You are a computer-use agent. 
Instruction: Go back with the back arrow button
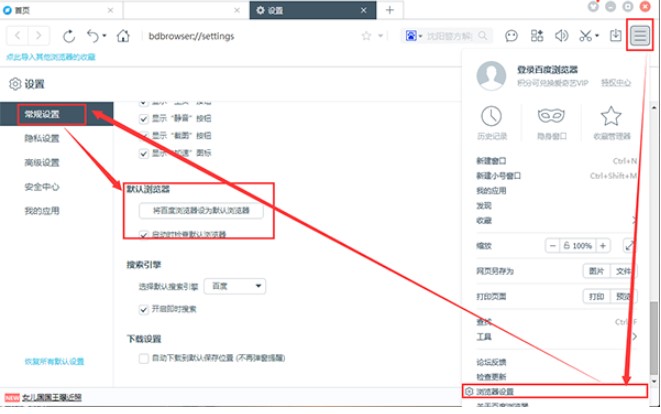click(x=18, y=36)
